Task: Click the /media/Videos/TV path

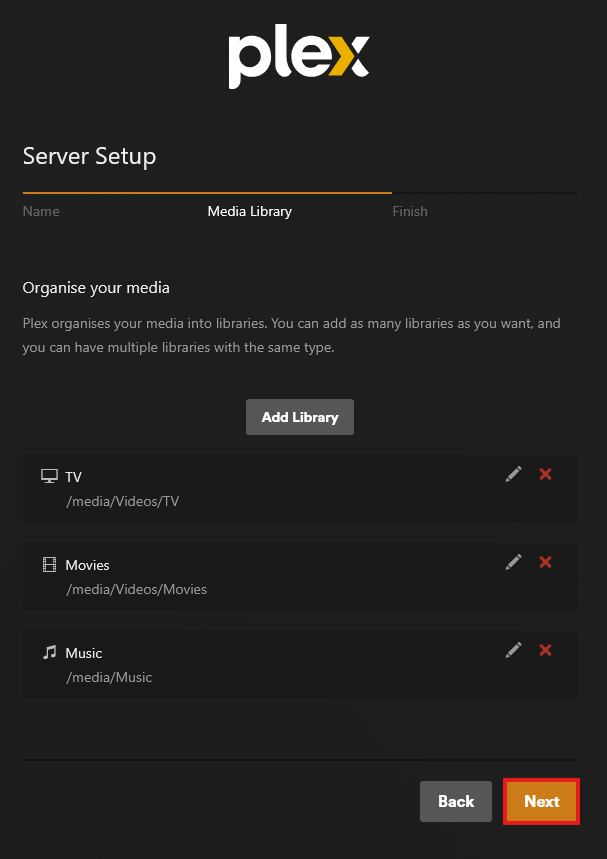Action: (x=123, y=501)
